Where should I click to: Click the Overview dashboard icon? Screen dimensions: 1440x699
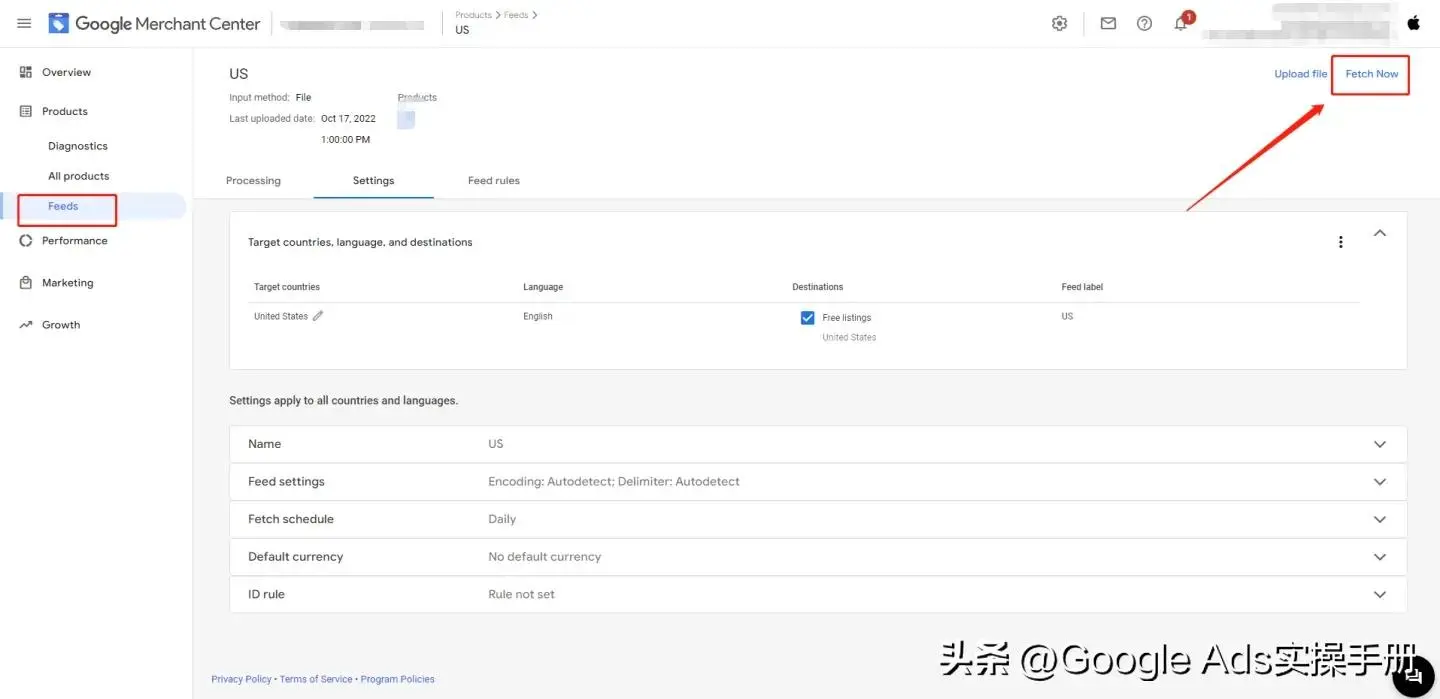[x=26, y=72]
